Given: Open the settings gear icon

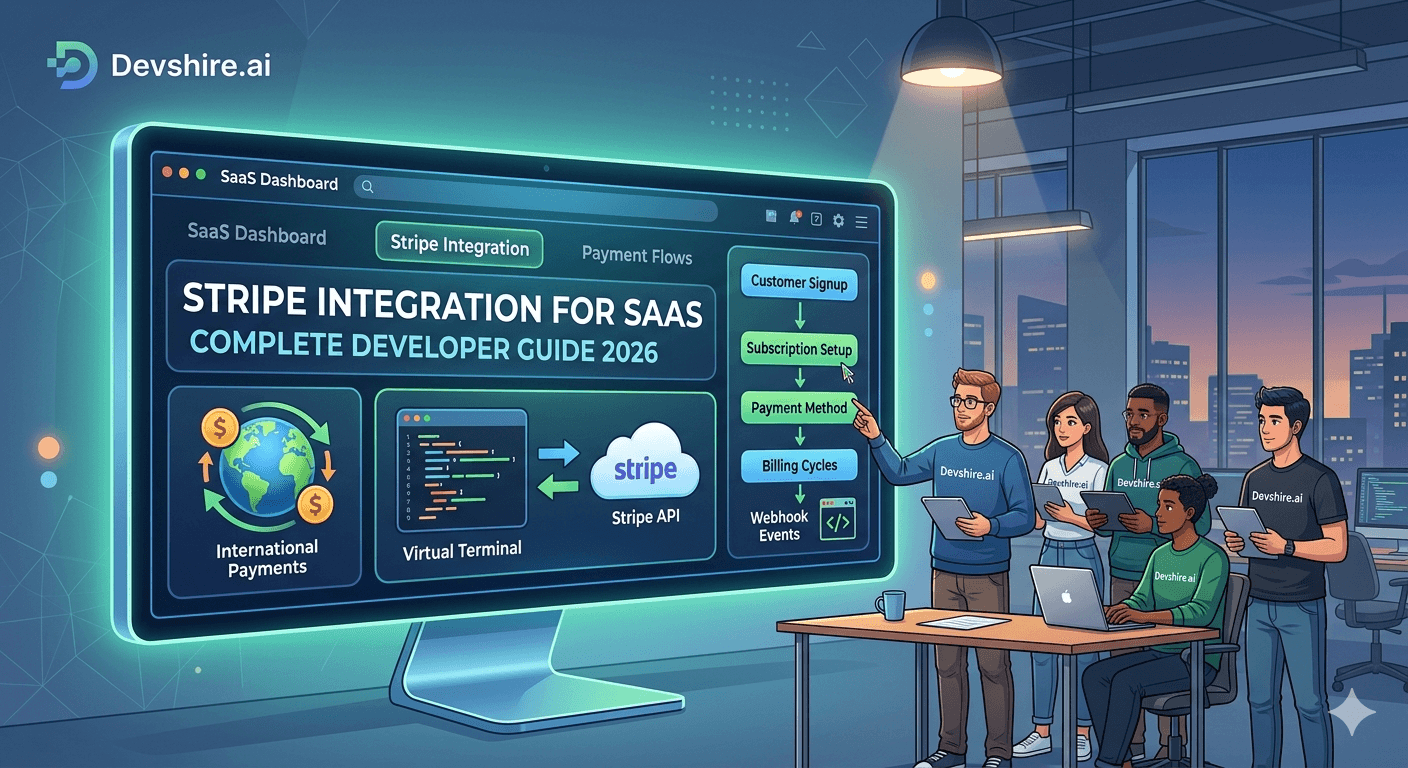Looking at the screenshot, I should (x=838, y=220).
